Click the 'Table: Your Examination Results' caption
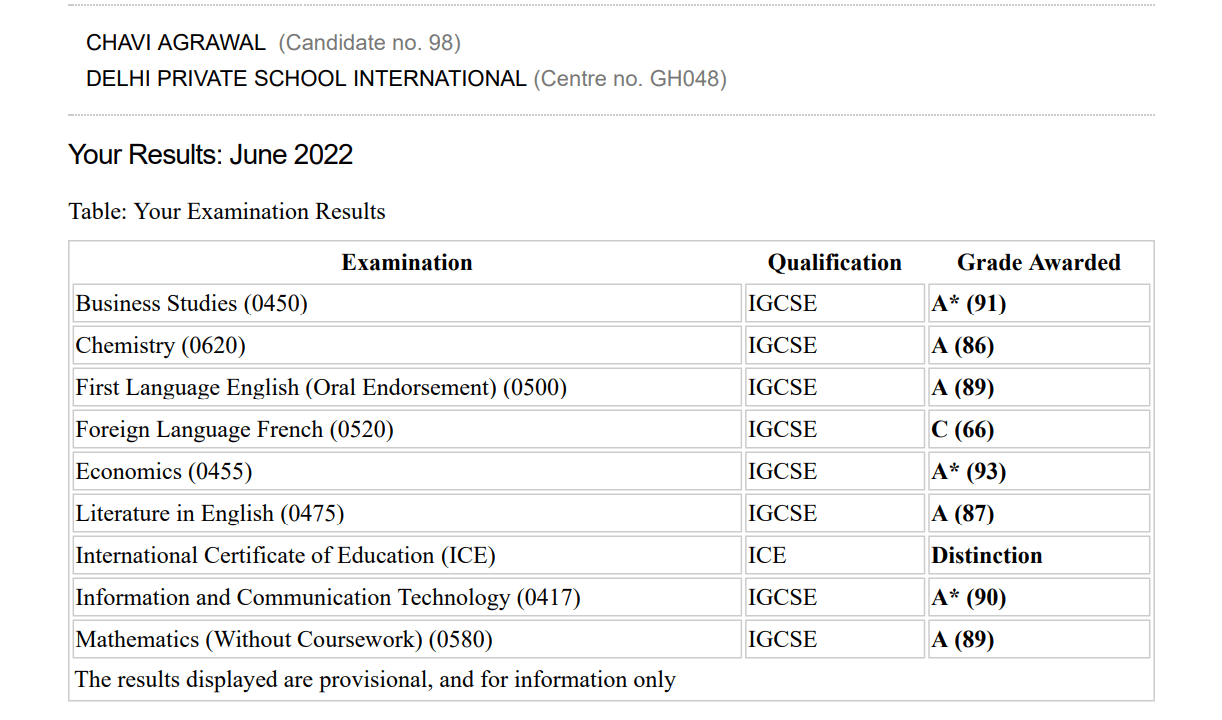 click(x=227, y=212)
